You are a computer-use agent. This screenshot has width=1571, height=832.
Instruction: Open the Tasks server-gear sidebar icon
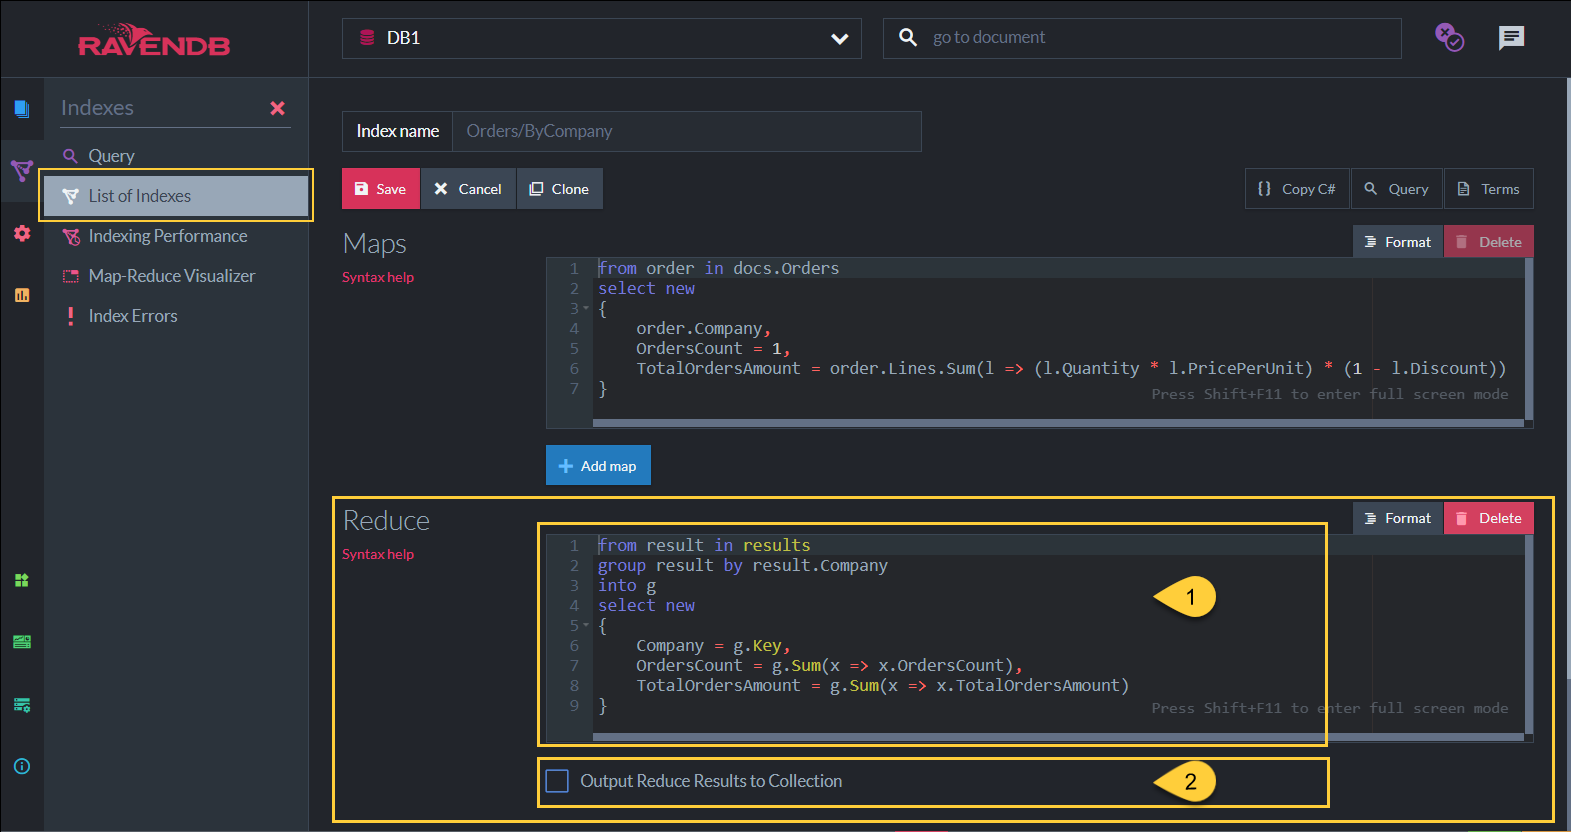click(x=22, y=705)
